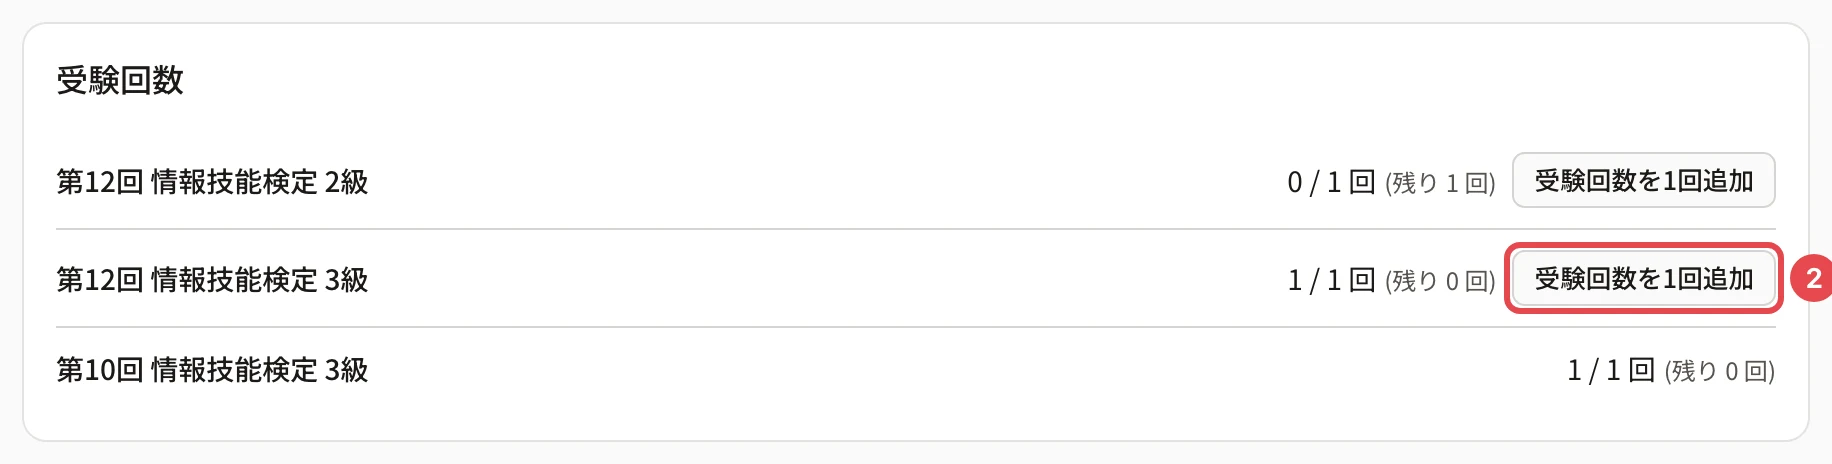The image size is (1832, 464).
Task: Click the 0 / 1 回 attempt count
Action: coord(1331,182)
